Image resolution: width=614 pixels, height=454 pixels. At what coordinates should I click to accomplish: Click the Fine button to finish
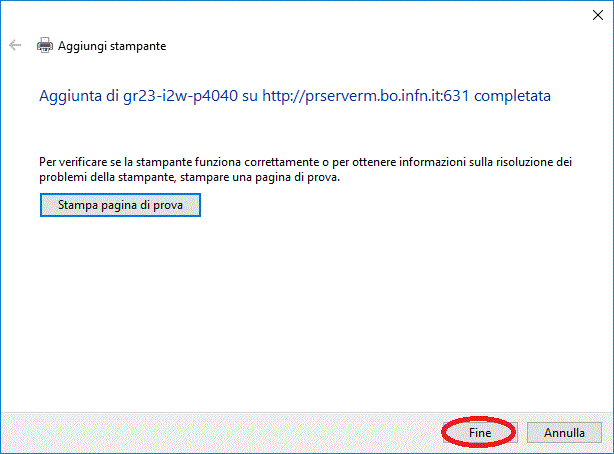point(480,432)
